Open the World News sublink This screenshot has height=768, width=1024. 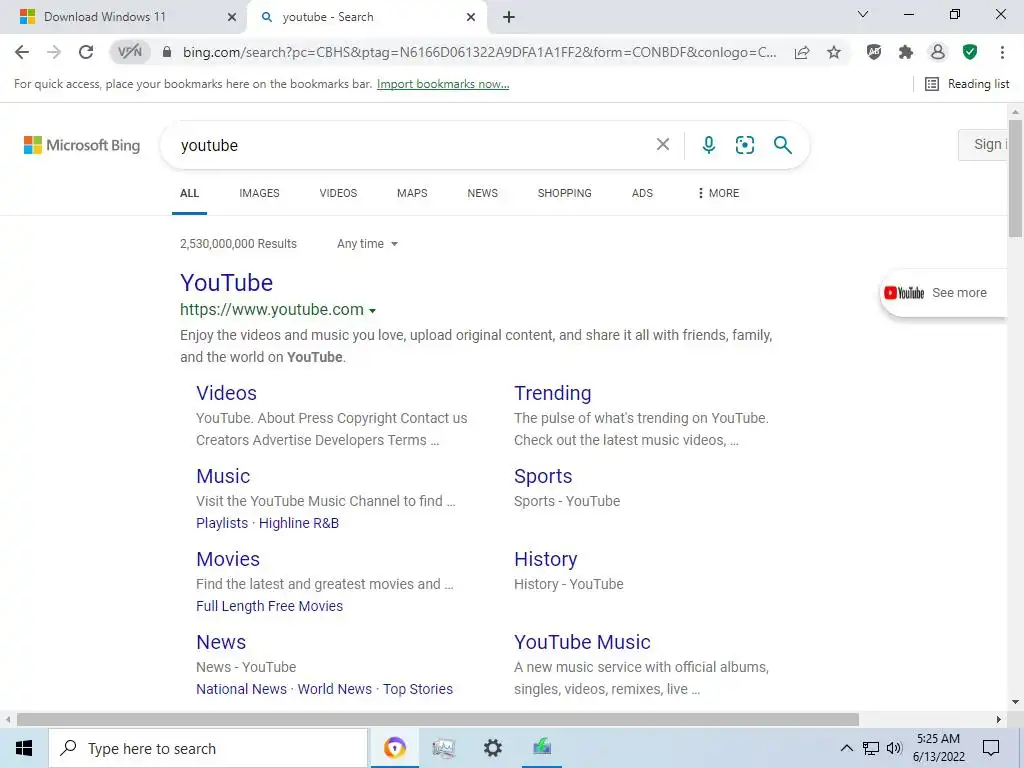point(334,689)
